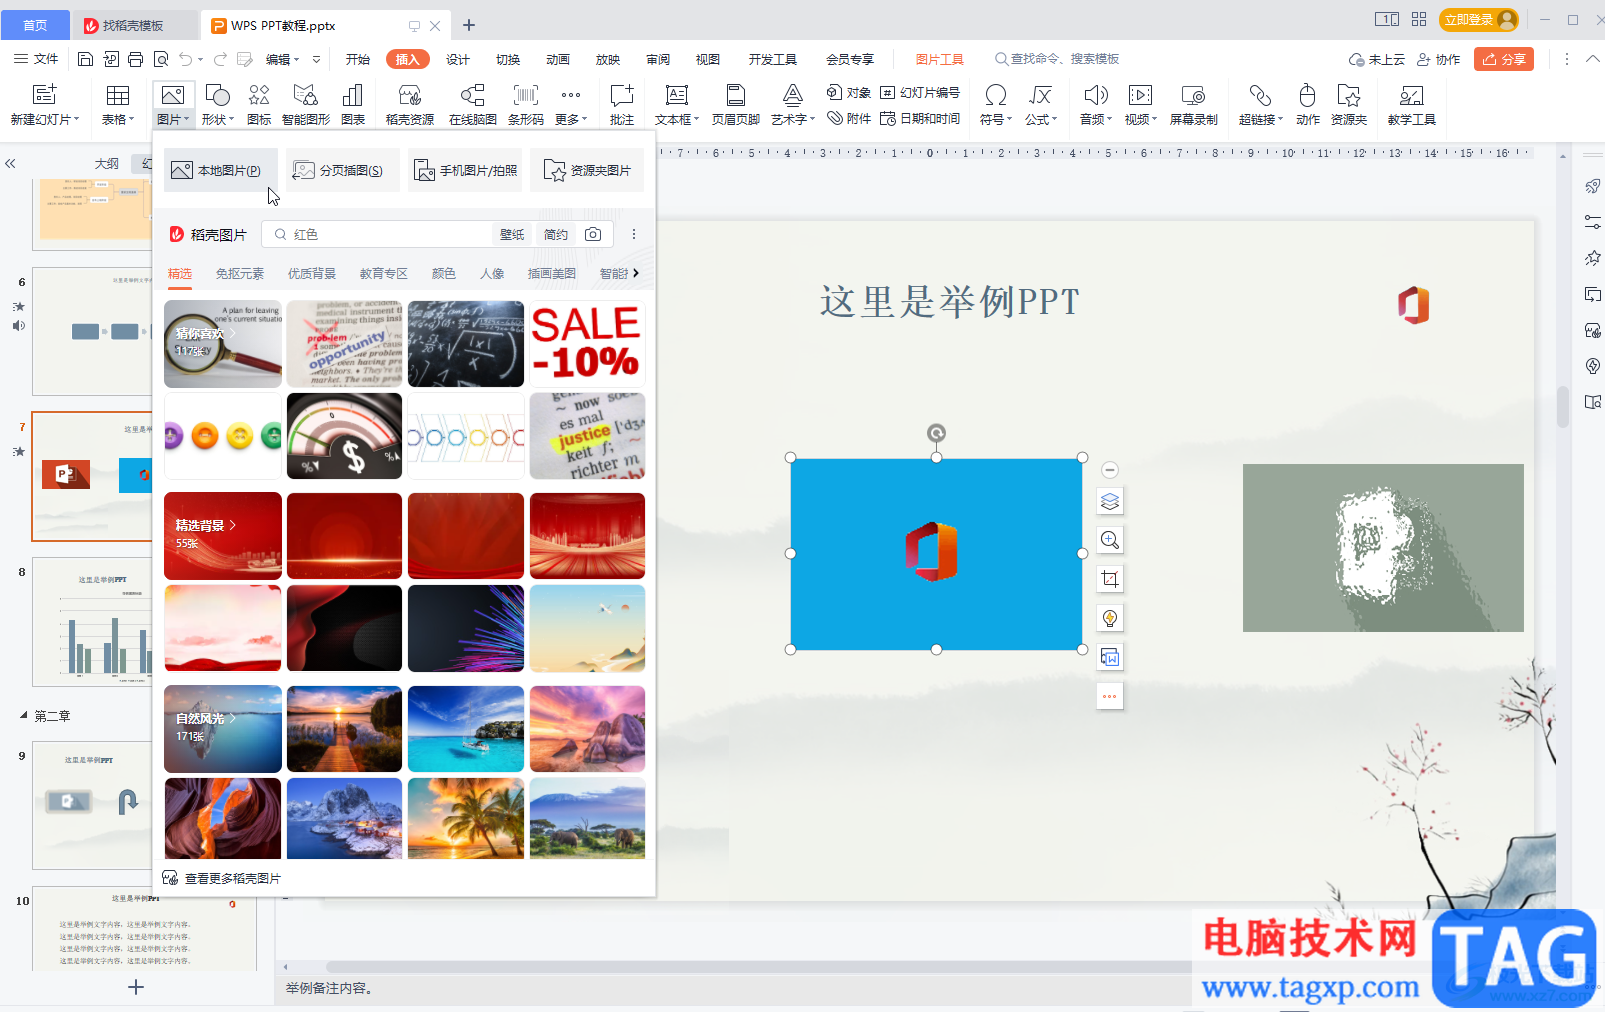Image resolution: width=1605 pixels, height=1012 pixels.
Task: Click 查看更多稻壳图片 view more link
Action: click(222, 878)
